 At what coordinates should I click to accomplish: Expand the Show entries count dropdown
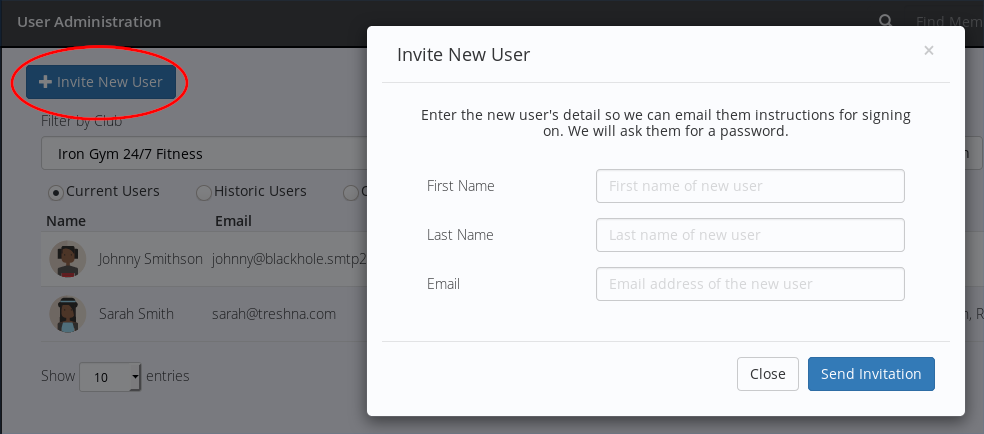pos(111,377)
